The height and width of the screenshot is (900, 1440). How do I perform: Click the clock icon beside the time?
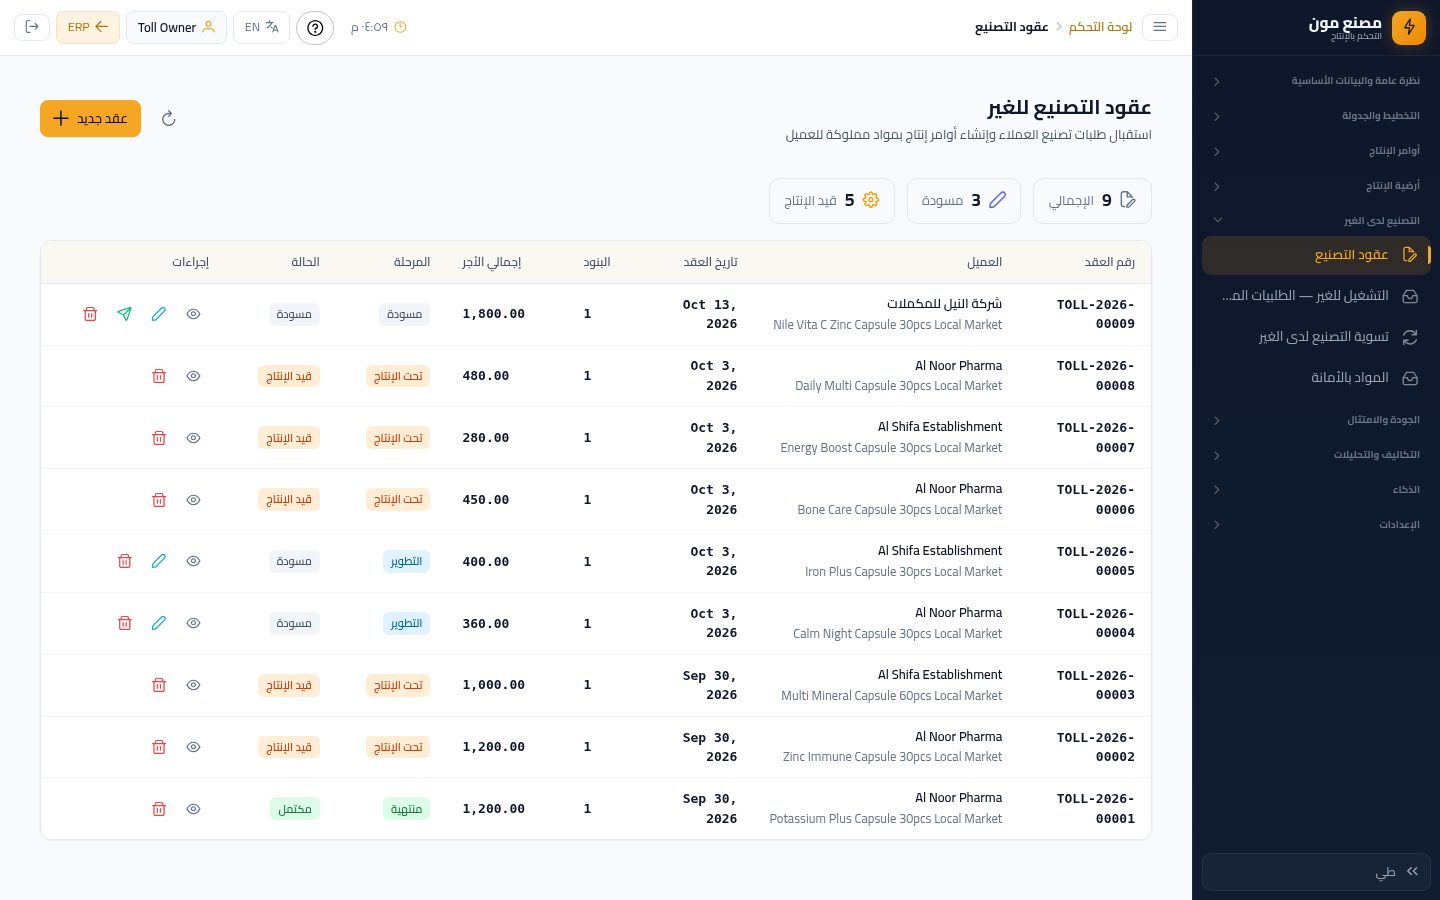coord(401,27)
